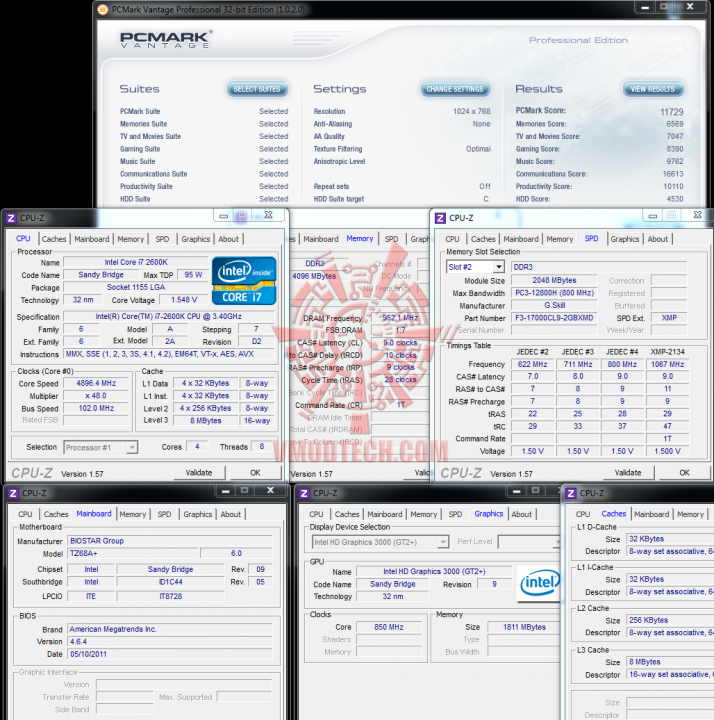Open SPD tab in the Mainboard window

coord(164,514)
